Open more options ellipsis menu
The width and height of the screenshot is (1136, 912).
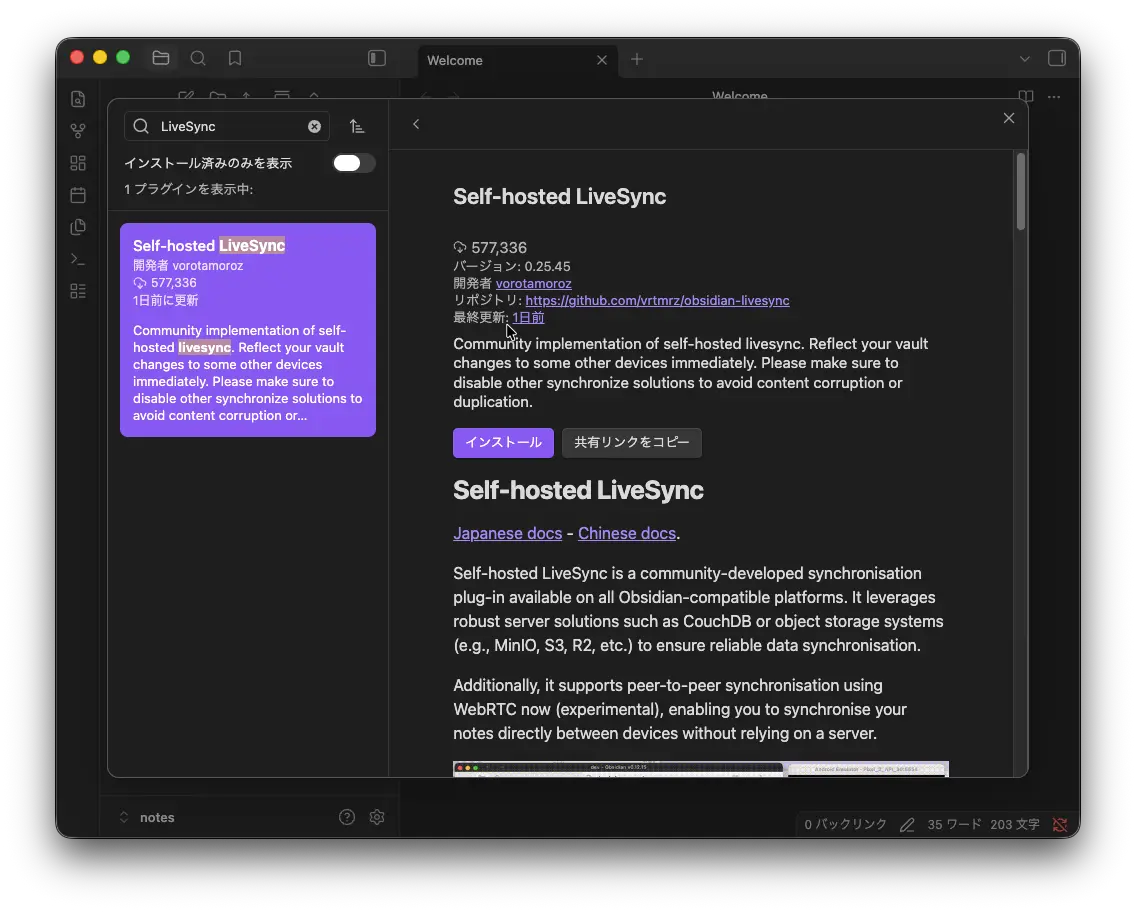click(1054, 96)
